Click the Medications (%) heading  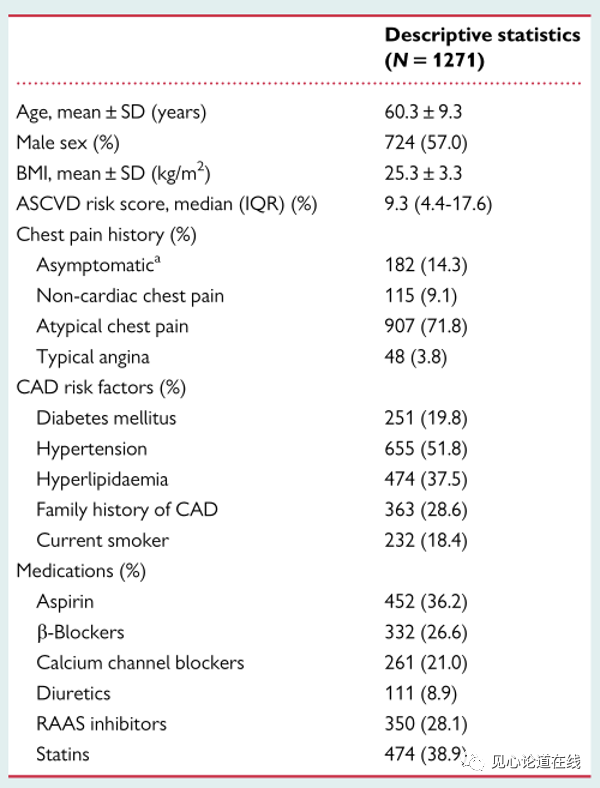(x=81, y=571)
